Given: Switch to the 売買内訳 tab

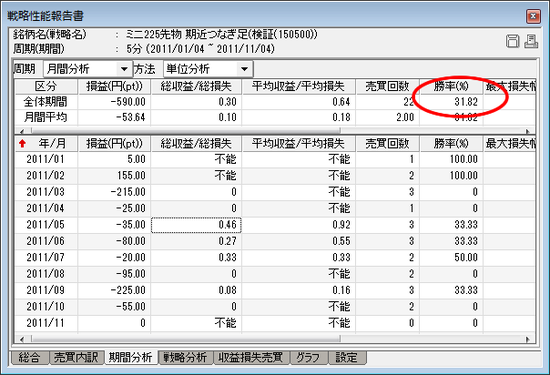Looking at the screenshot, I should 76,357.
